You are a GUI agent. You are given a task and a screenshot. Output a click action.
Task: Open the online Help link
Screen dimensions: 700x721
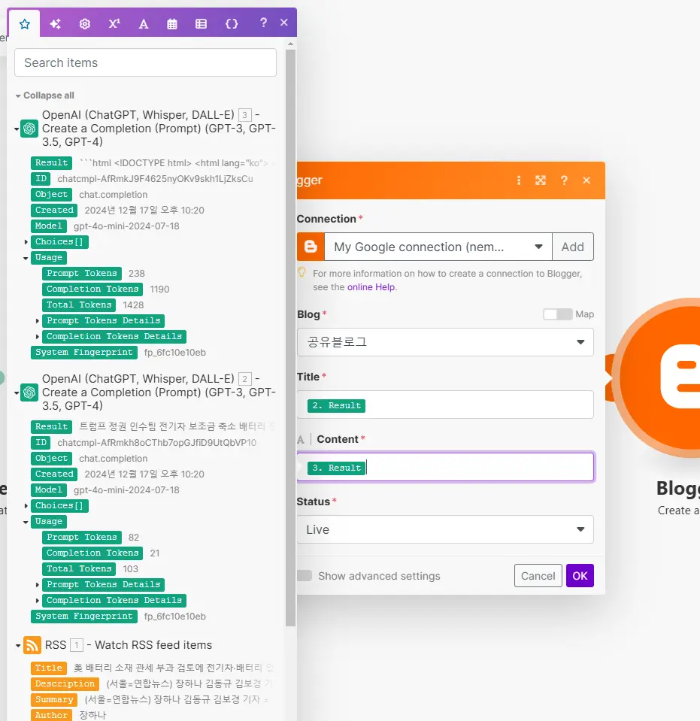[371, 287]
